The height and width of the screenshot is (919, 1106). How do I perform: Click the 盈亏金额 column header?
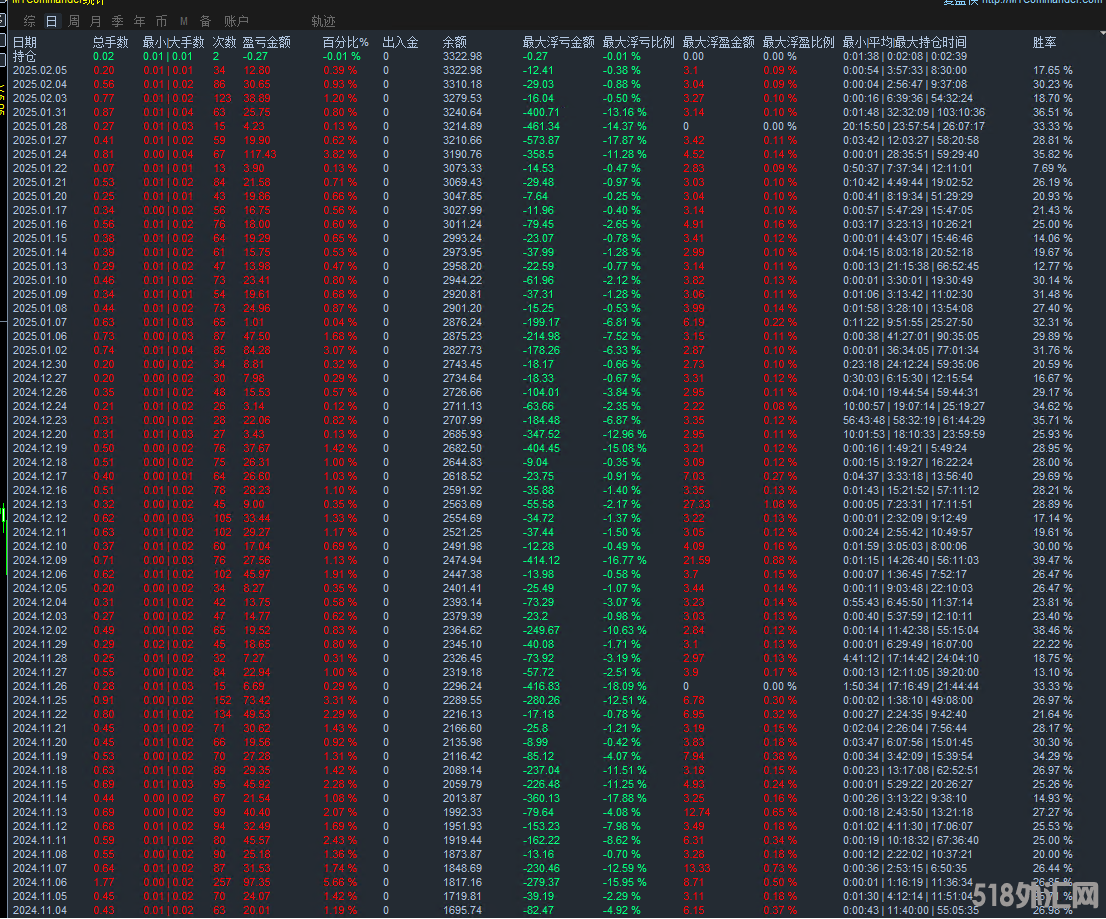(x=267, y=42)
